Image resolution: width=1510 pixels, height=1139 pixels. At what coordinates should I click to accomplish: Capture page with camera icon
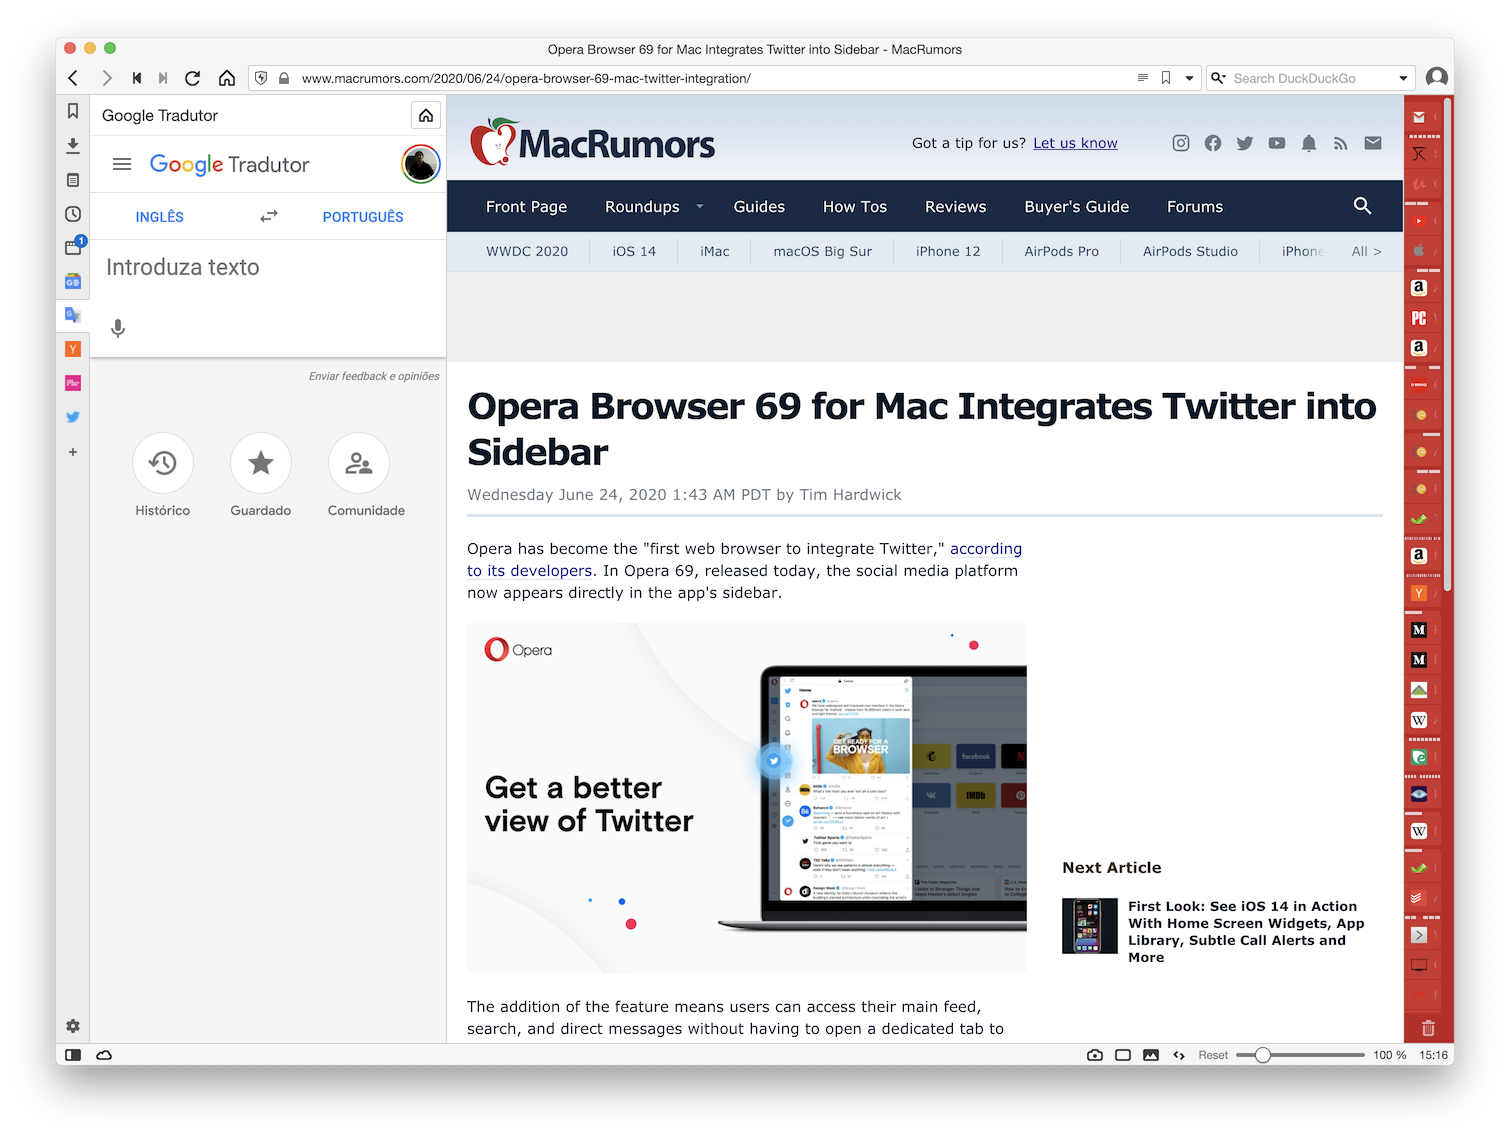click(x=1095, y=1055)
